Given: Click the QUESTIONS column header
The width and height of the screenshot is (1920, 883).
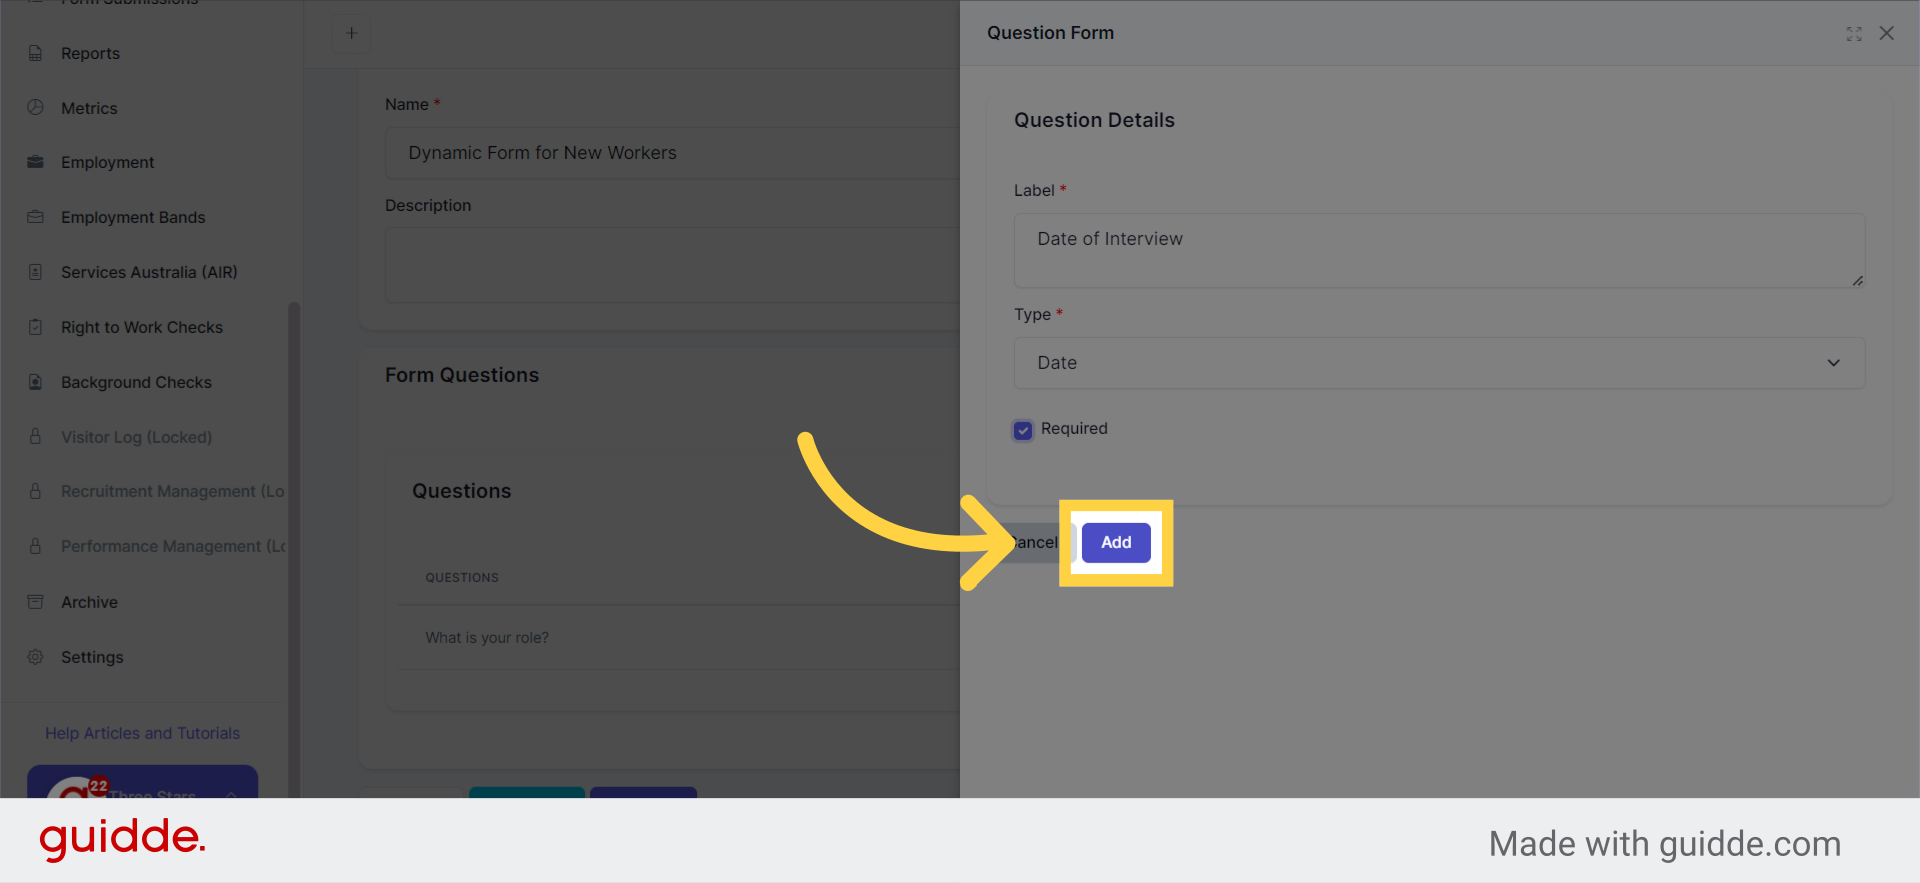Looking at the screenshot, I should pyautogui.click(x=462, y=578).
